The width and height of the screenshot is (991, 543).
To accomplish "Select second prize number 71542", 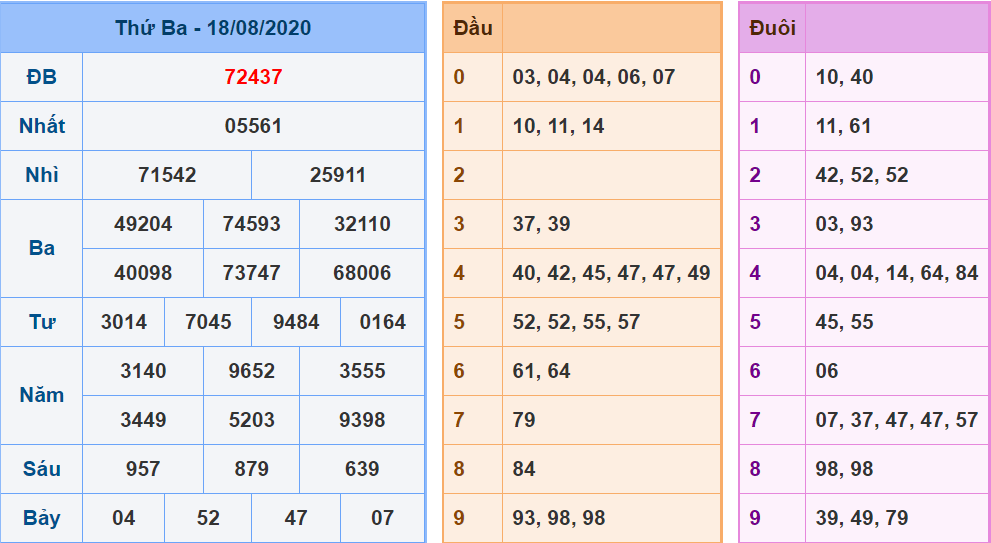I will coord(167,175).
